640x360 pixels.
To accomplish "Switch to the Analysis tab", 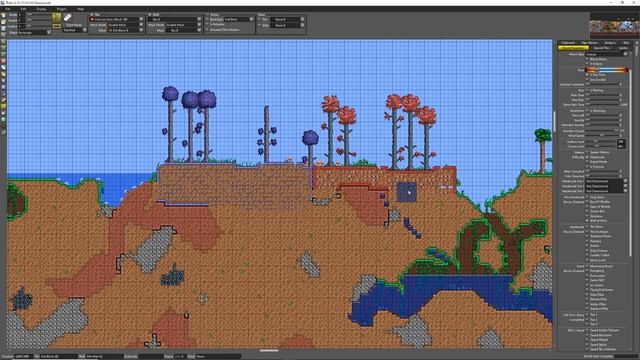I will tap(610, 42).
